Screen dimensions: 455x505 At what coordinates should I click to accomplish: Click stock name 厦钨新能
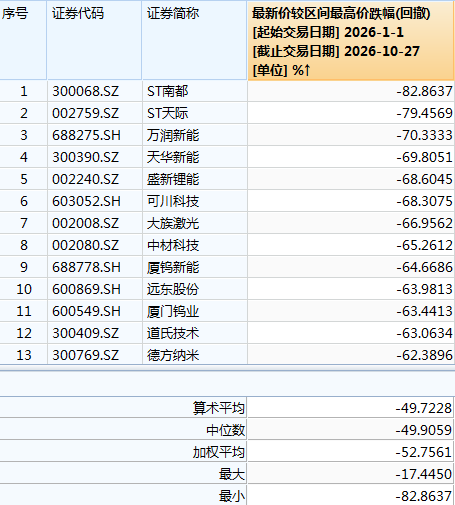tap(173, 267)
